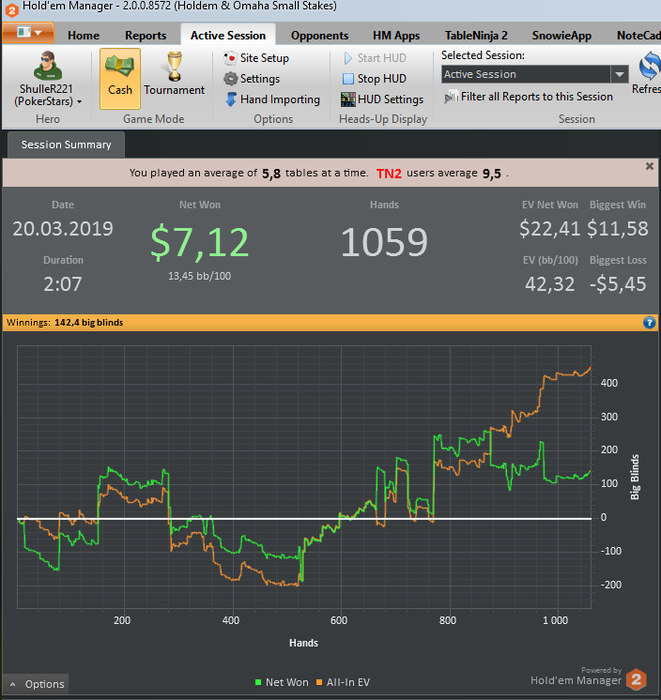
Task: Click the date 20.03.2019
Action: (x=63, y=229)
